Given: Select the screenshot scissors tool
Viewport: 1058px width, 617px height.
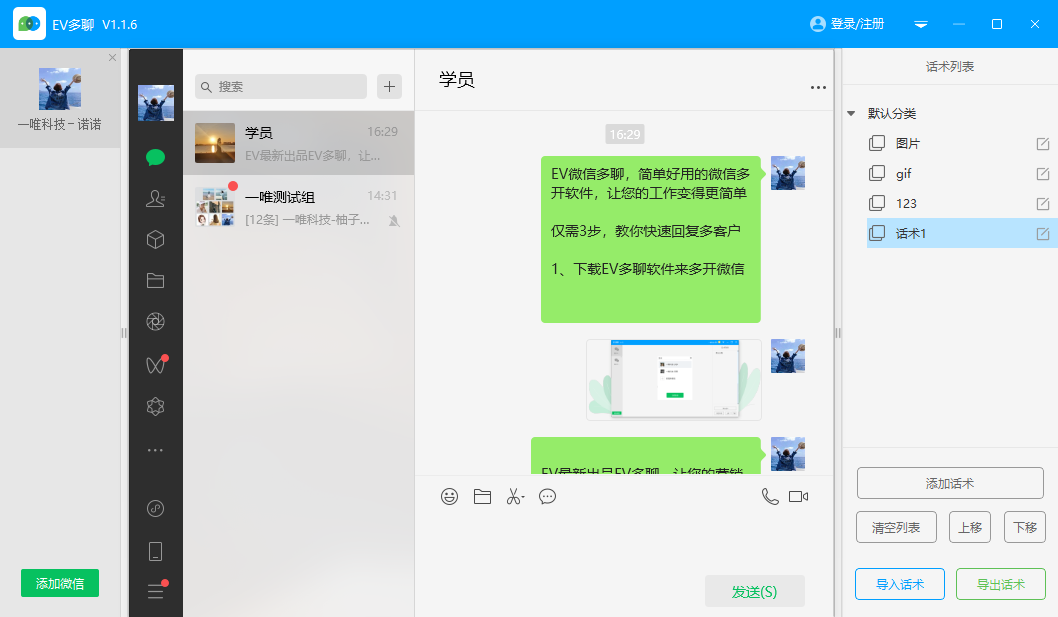Looking at the screenshot, I should (x=515, y=496).
